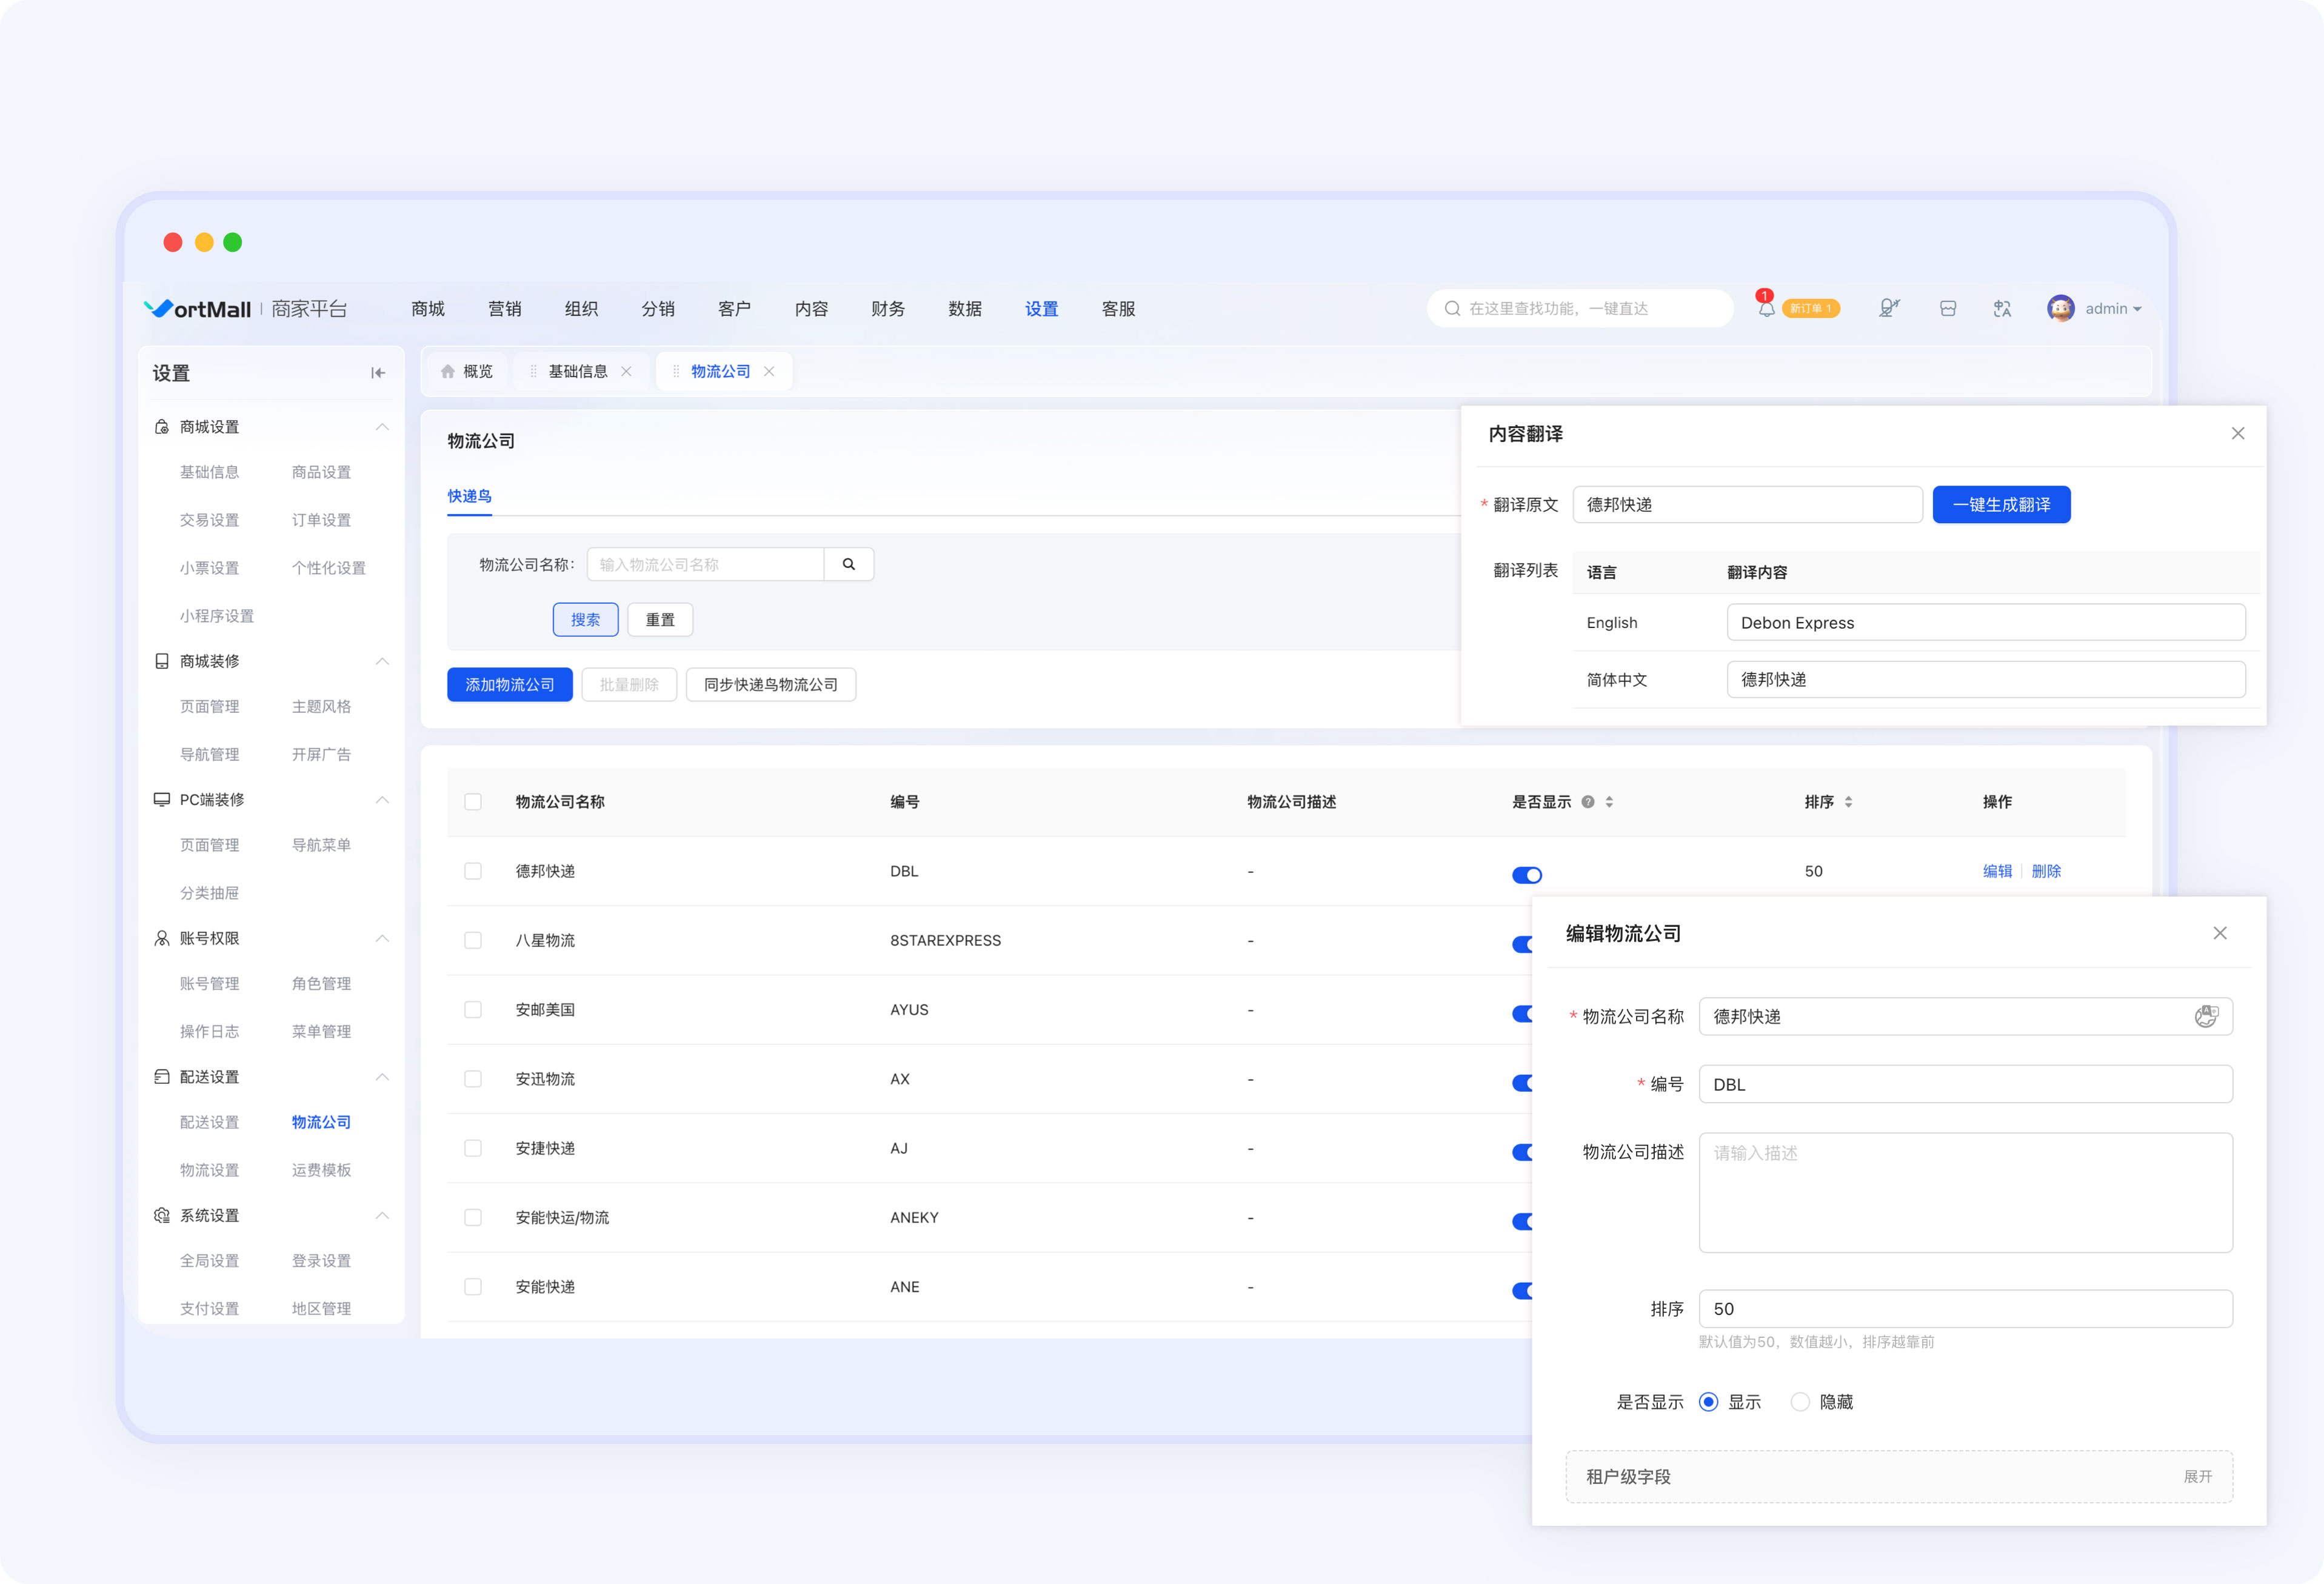The width and height of the screenshot is (2324, 1584).
Task: Click the 排序 input showing 50
Action: [1965, 1309]
